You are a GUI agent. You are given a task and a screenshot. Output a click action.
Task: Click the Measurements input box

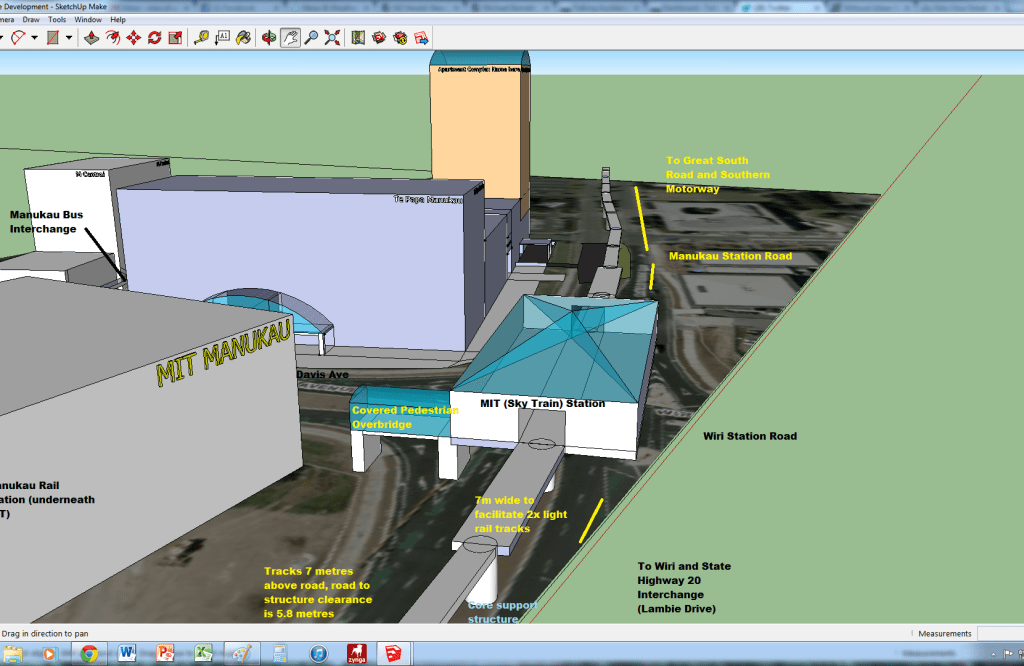(x=1000, y=633)
